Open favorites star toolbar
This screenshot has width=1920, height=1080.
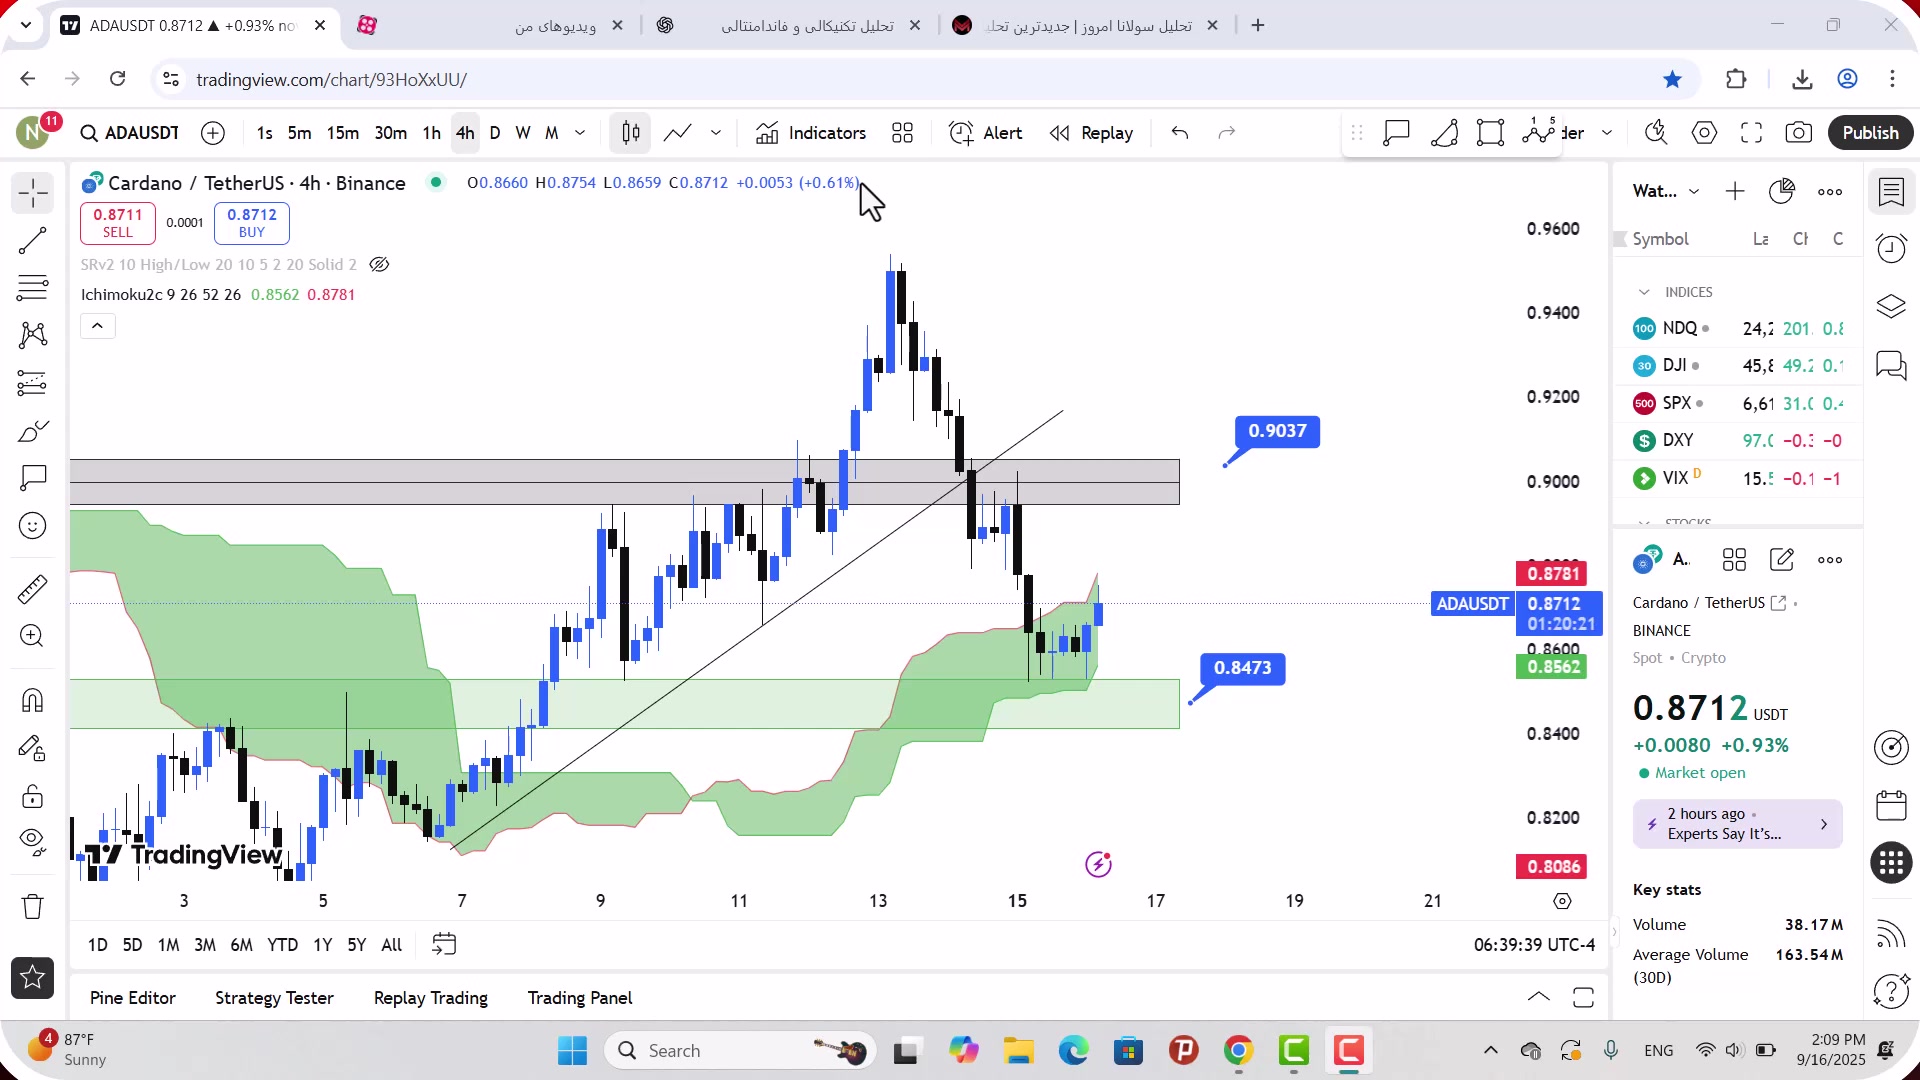coord(33,978)
